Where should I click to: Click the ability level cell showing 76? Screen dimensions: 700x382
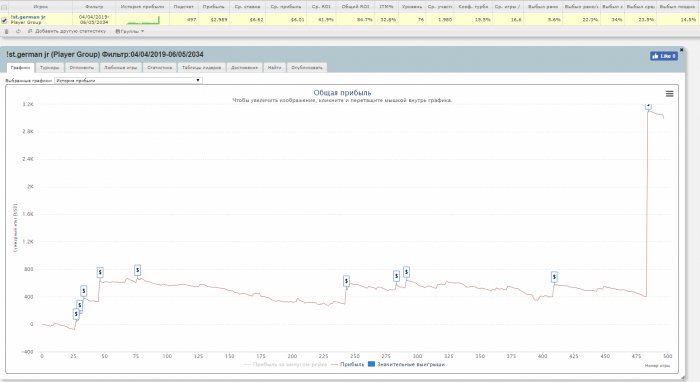point(412,20)
